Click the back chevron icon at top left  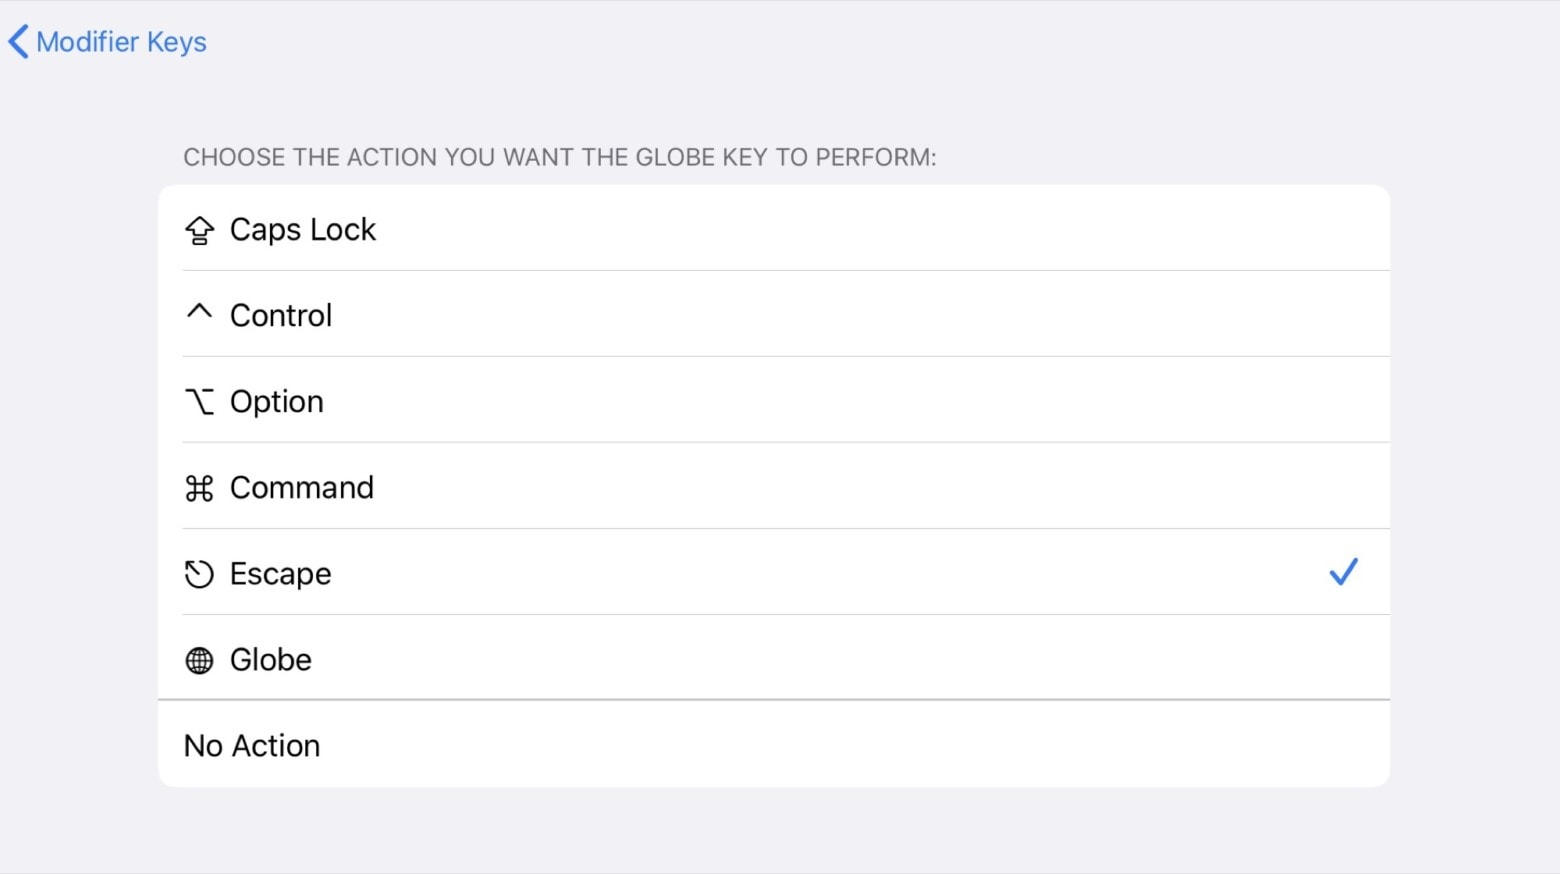point(16,41)
